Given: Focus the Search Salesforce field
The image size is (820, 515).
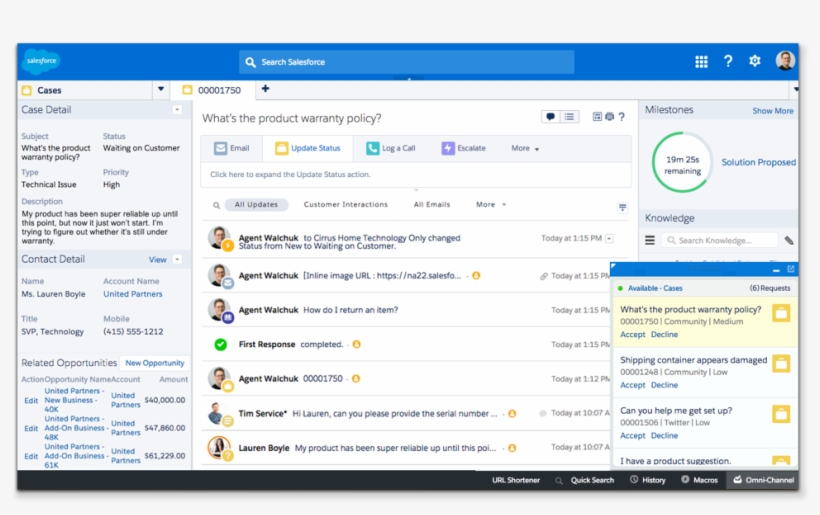Looking at the screenshot, I should coord(406,62).
